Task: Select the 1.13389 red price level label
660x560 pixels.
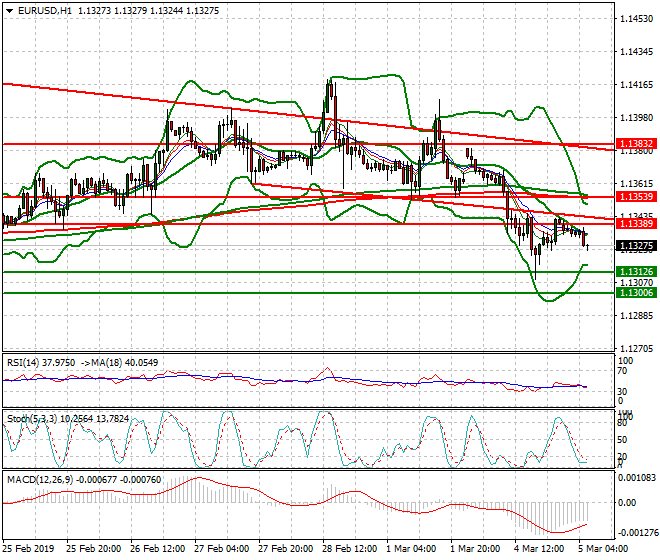Action: point(636,224)
